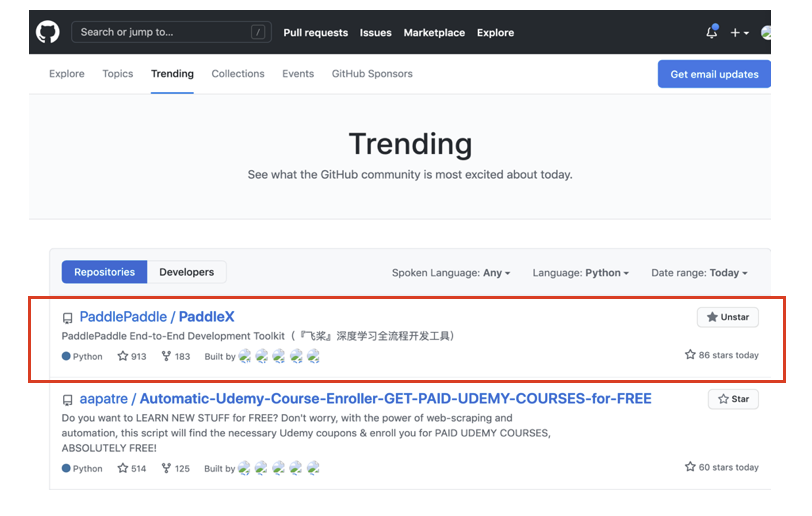Focus the Search or jump to field
812x516 pixels.
click(171, 32)
